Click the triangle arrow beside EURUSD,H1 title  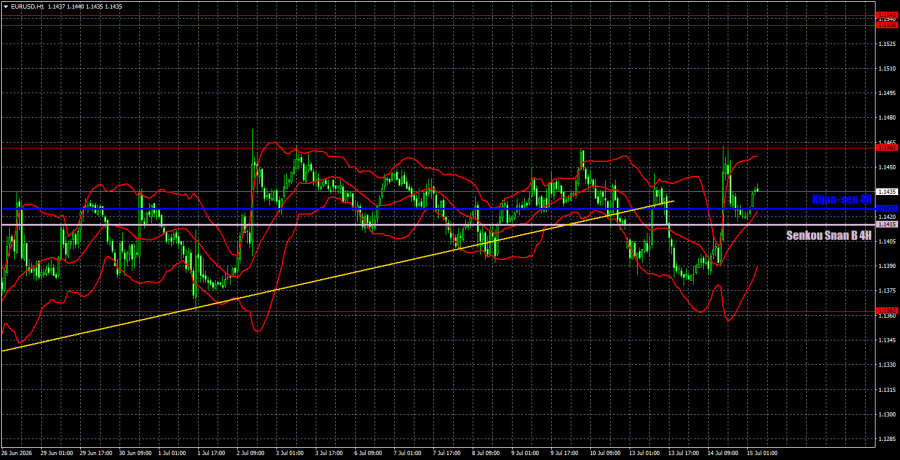tap(5, 4)
